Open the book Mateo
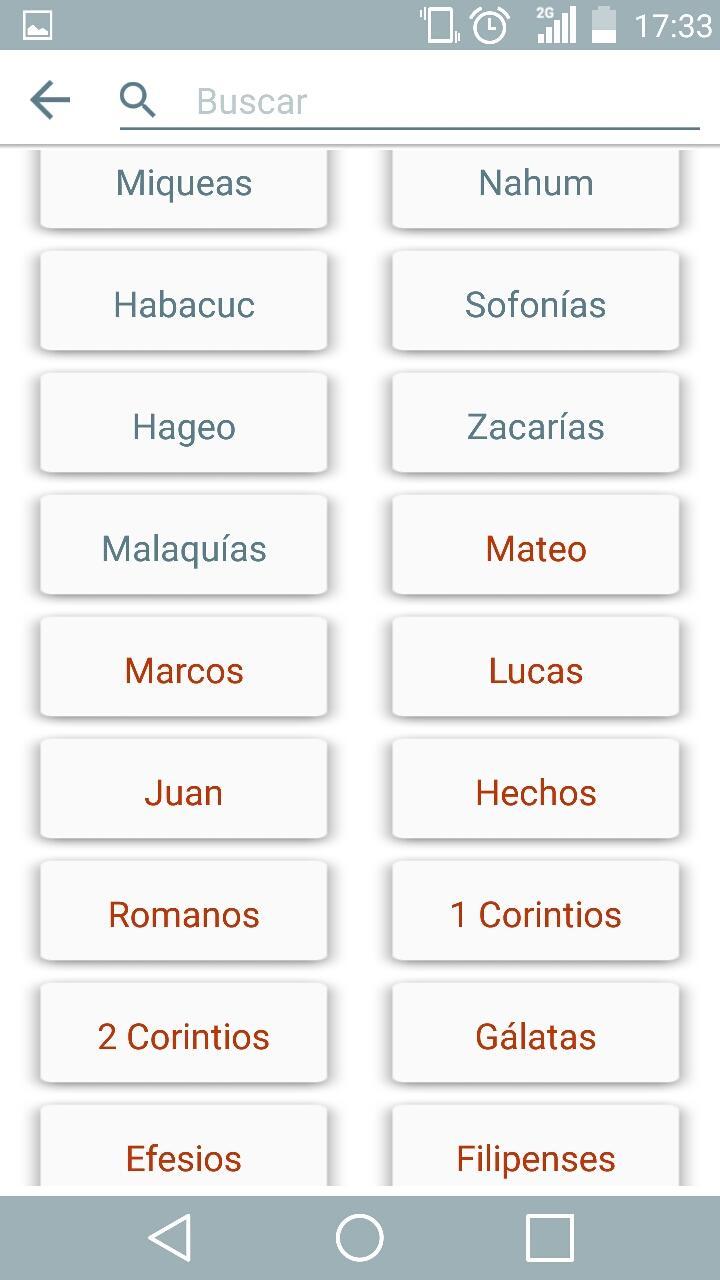The width and height of the screenshot is (720, 1280). (x=536, y=548)
